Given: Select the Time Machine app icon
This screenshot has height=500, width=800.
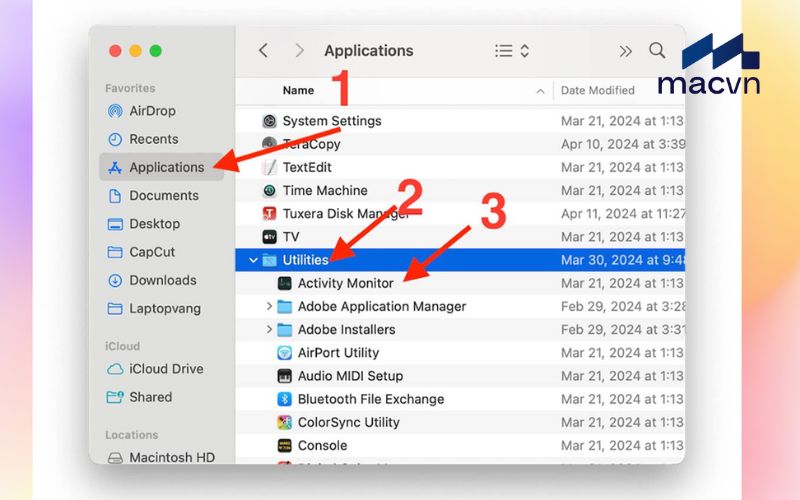Looking at the screenshot, I should click(x=269, y=190).
